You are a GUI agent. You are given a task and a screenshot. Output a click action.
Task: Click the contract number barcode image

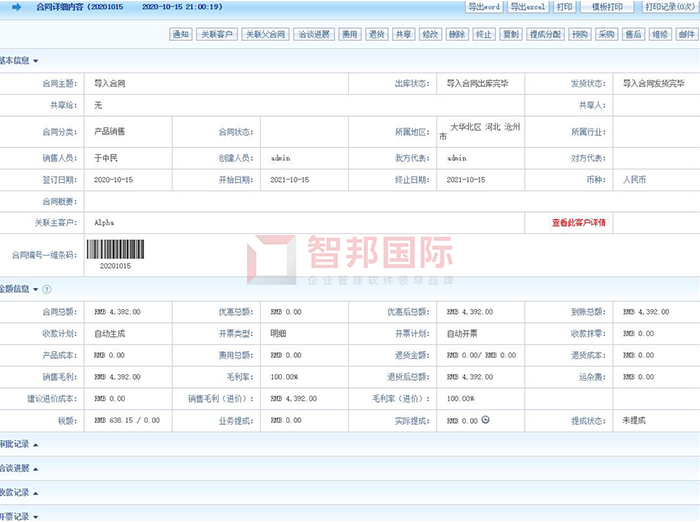115,249
